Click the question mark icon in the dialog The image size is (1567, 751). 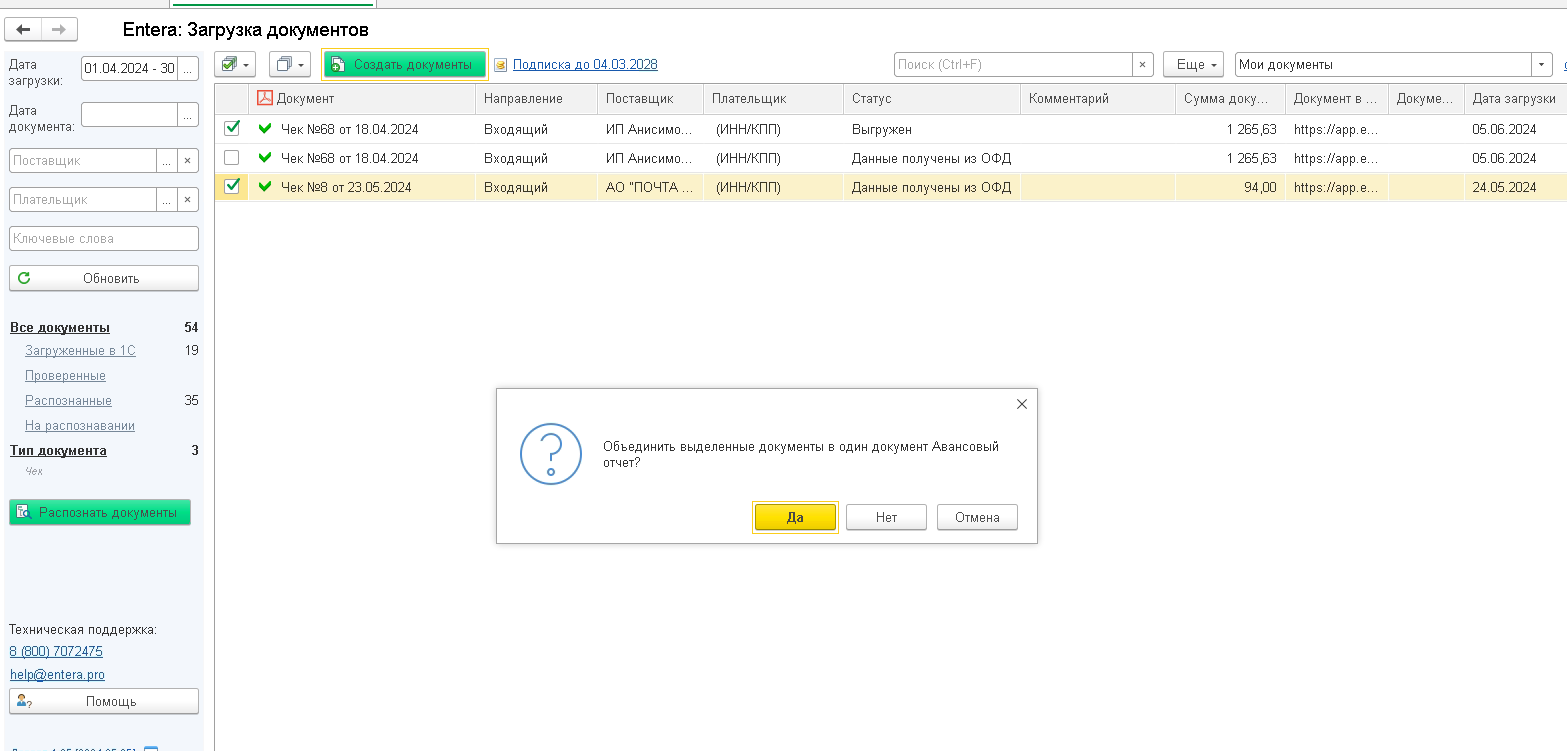click(551, 454)
